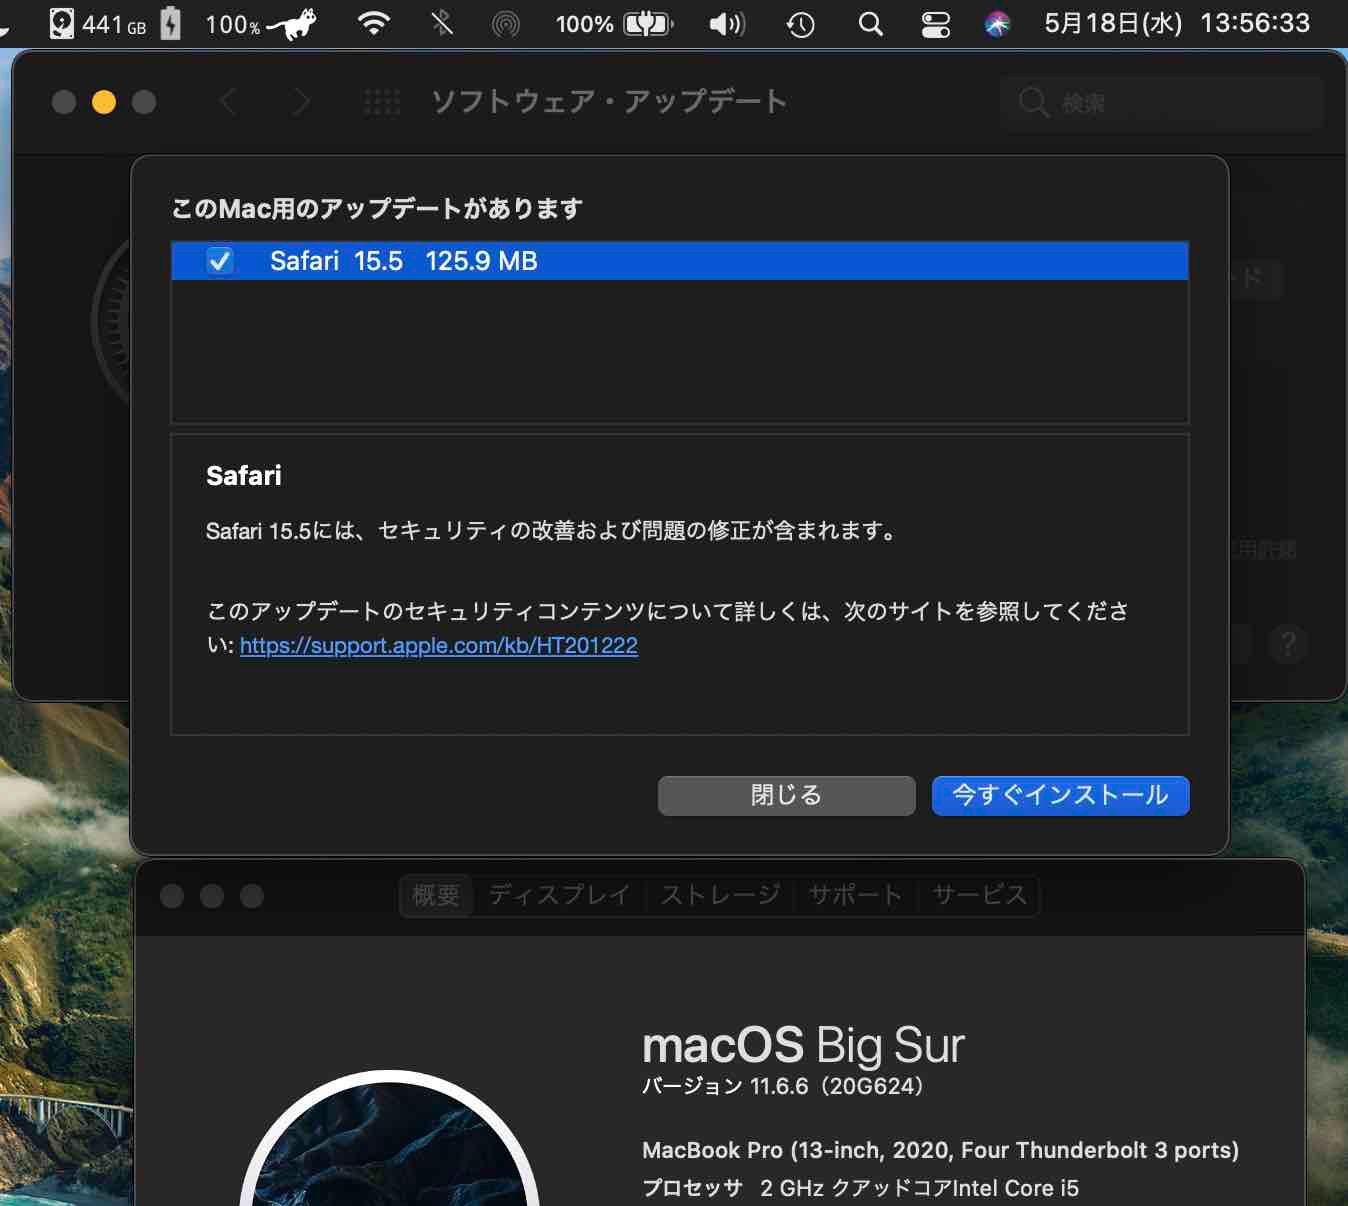Viewport: 1348px width, 1206px height.
Task: Click the 閉じる button
Action: [x=787, y=796]
